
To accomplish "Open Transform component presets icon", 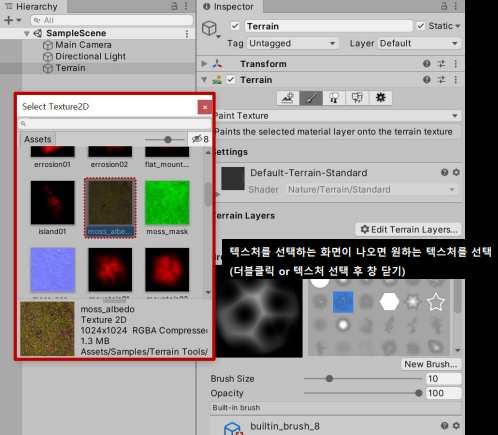I will click(x=441, y=64).
